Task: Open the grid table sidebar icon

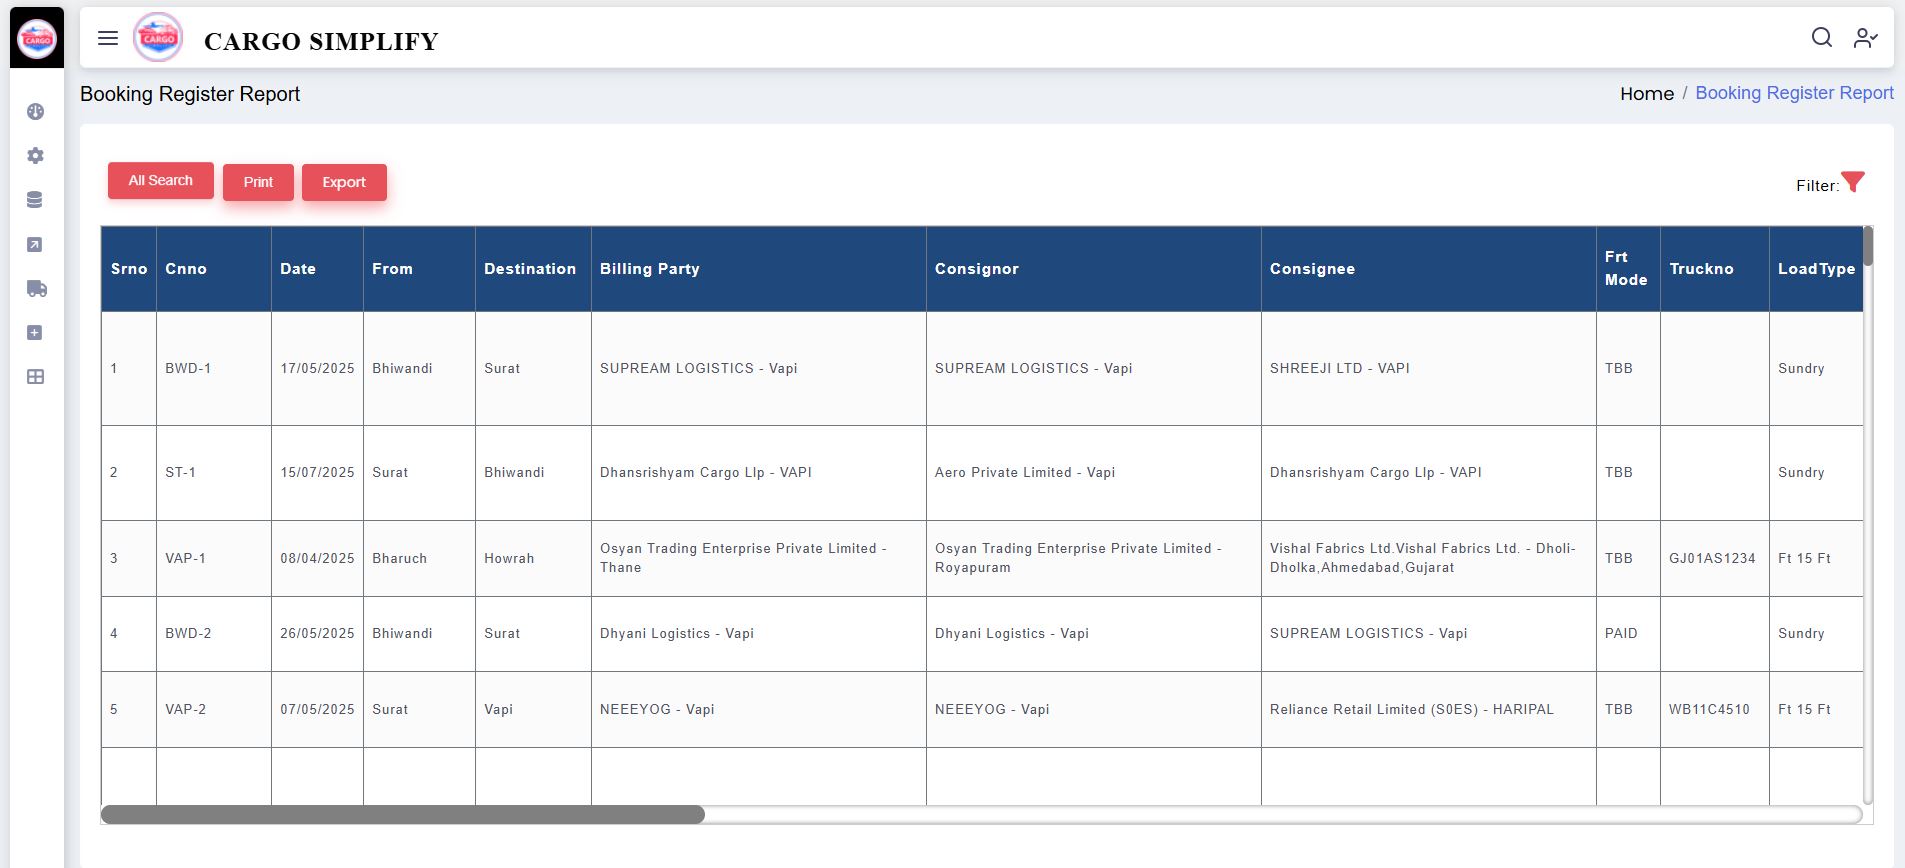Action: (35, 377)
